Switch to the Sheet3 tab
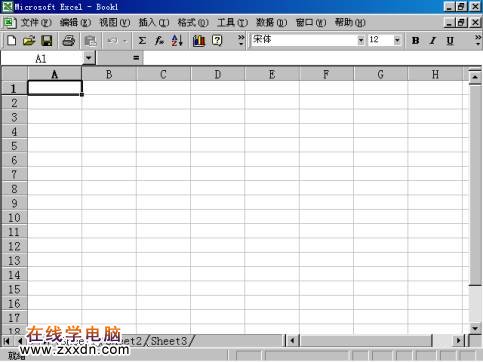The image size is (483, 362). [x=169, y=341]
